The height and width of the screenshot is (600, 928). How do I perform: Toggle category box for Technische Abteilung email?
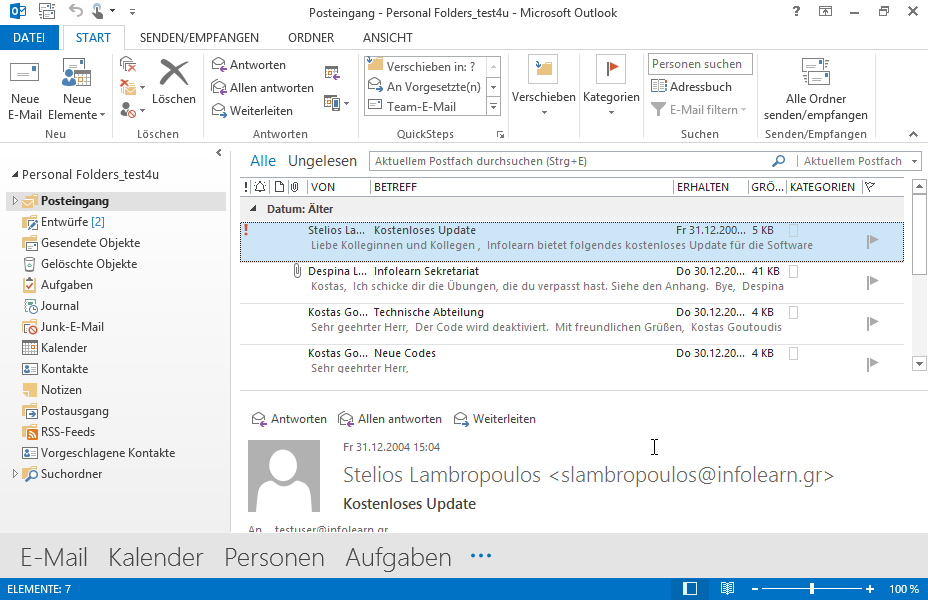(x=794, y=312)
